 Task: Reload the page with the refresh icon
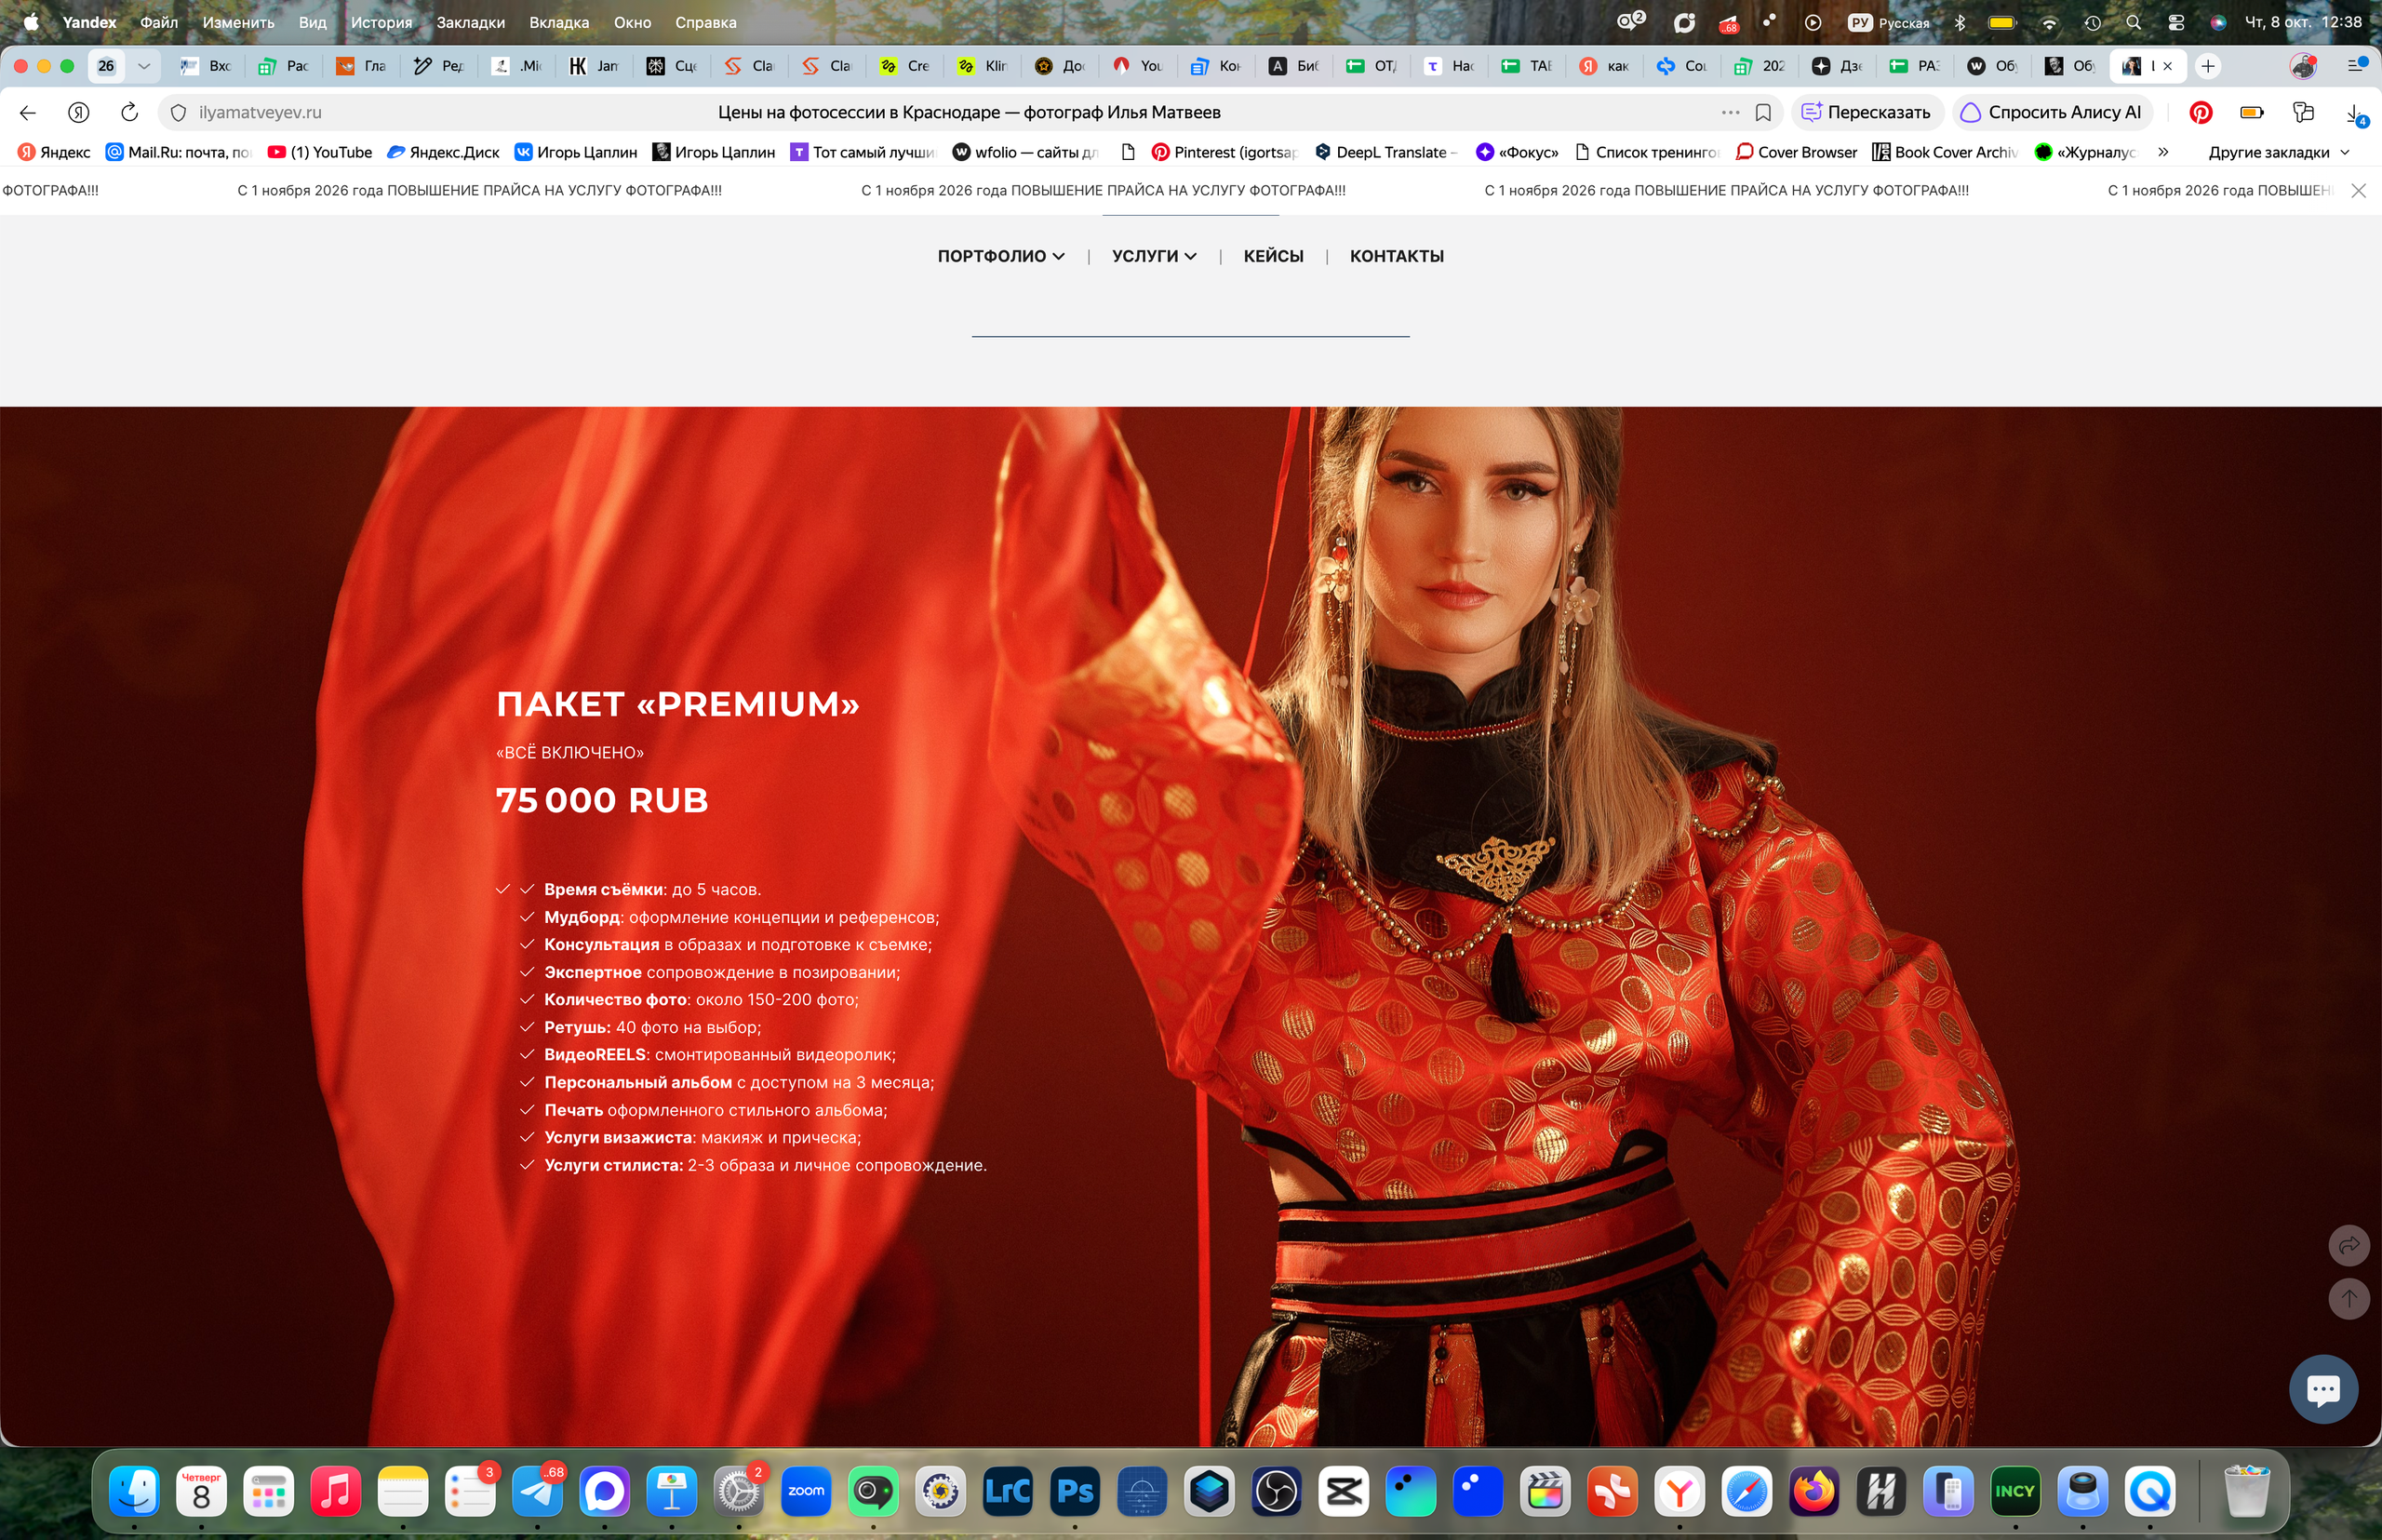click(129, 112)
